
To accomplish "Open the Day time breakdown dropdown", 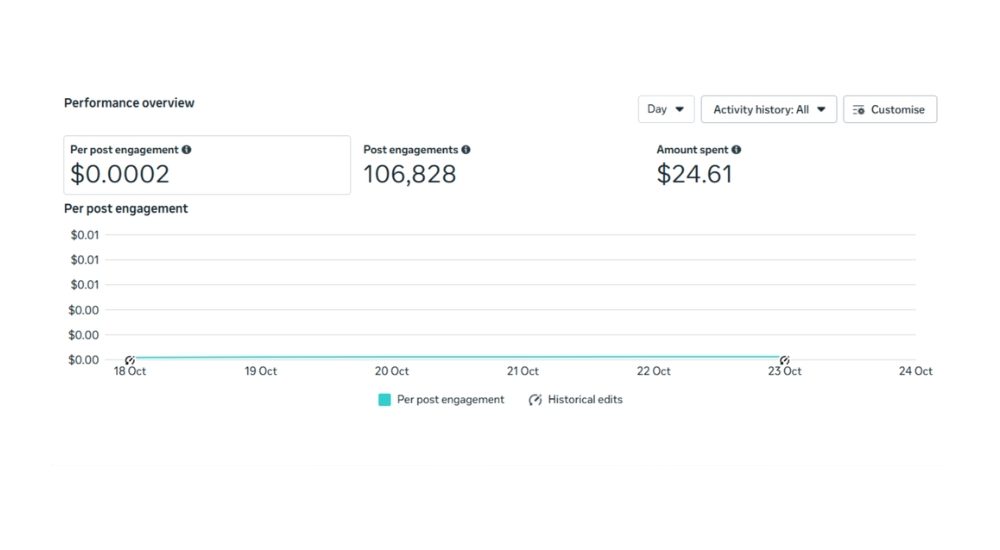I will coord(666,110).
